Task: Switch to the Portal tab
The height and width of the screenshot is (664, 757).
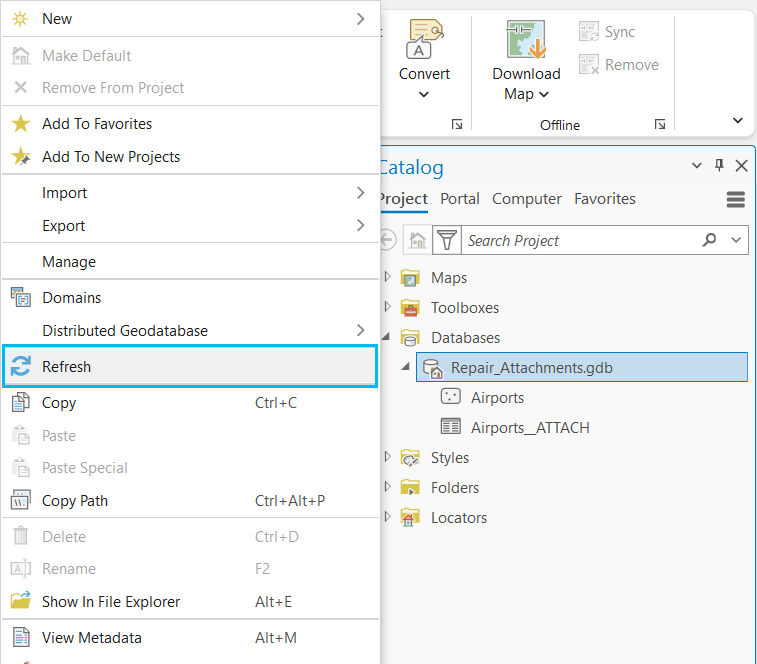Action: 460,199
